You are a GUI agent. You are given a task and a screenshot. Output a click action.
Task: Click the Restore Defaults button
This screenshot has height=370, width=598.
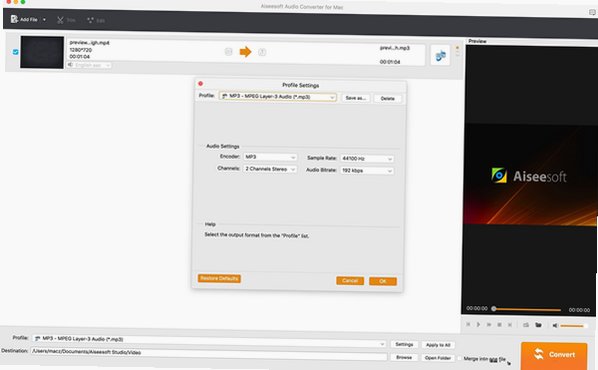click(219, 278)
